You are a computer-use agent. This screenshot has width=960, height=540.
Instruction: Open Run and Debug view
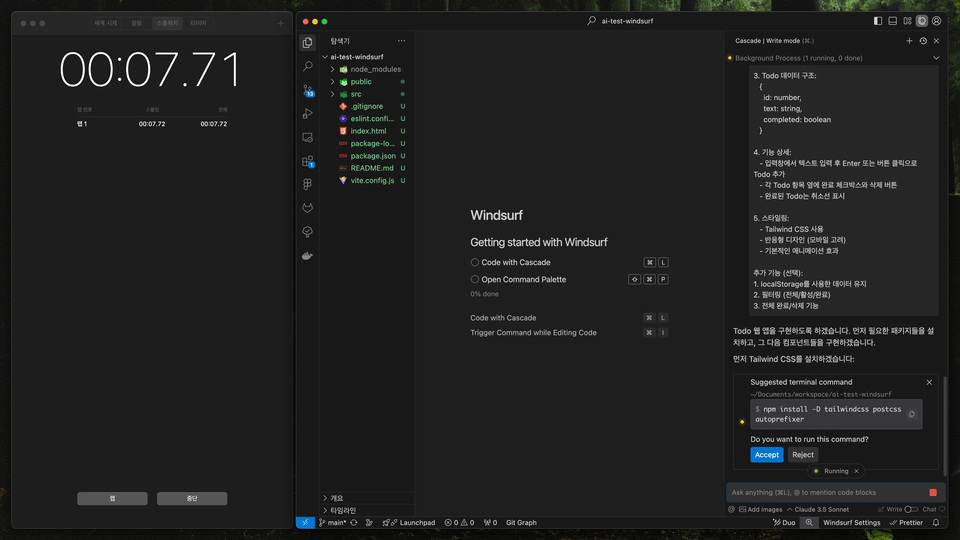click(x=308, y=114)
